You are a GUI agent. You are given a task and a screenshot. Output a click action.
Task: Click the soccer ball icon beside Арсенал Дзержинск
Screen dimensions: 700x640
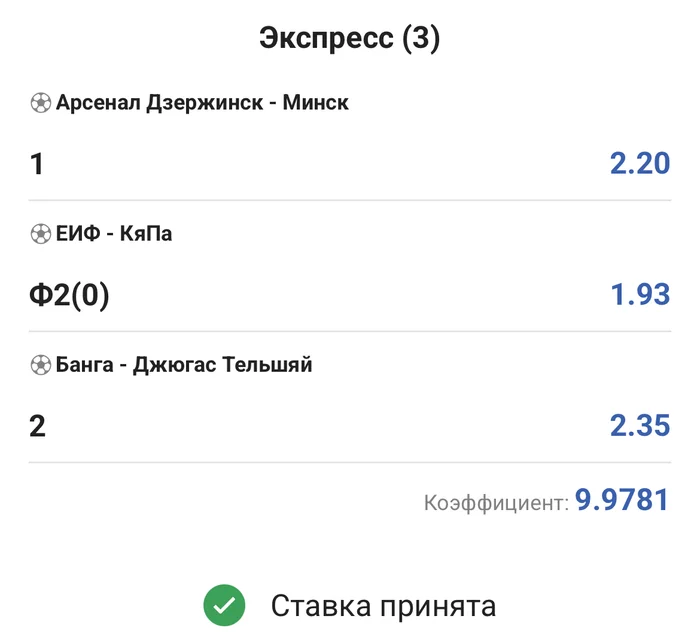(x=41, y=102)
